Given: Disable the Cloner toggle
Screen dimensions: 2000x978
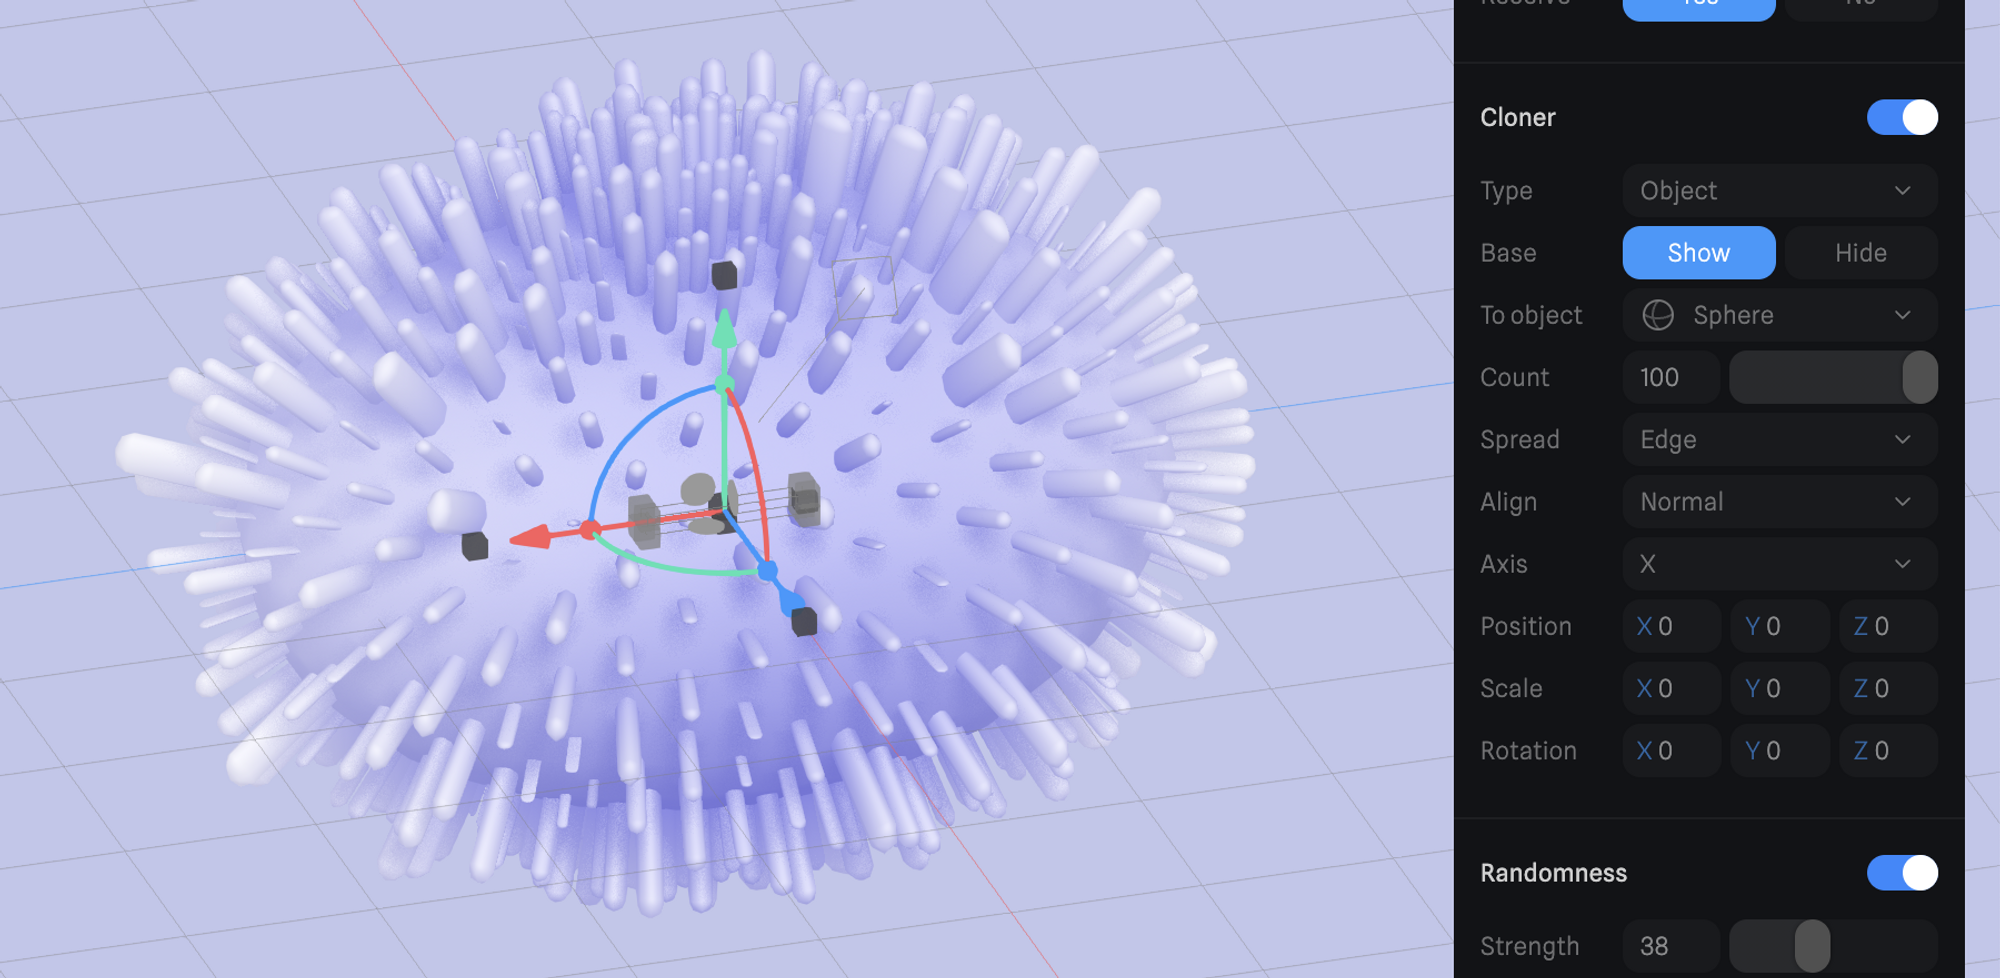Looking at the screenshot, I should (1901, 117).
